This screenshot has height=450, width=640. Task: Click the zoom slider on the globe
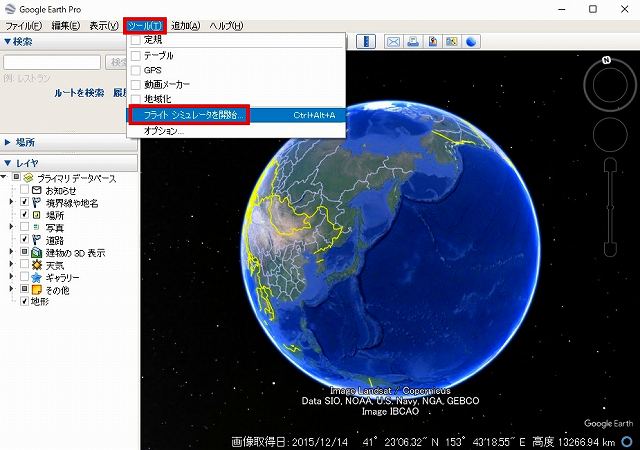(x=610, y=208)
